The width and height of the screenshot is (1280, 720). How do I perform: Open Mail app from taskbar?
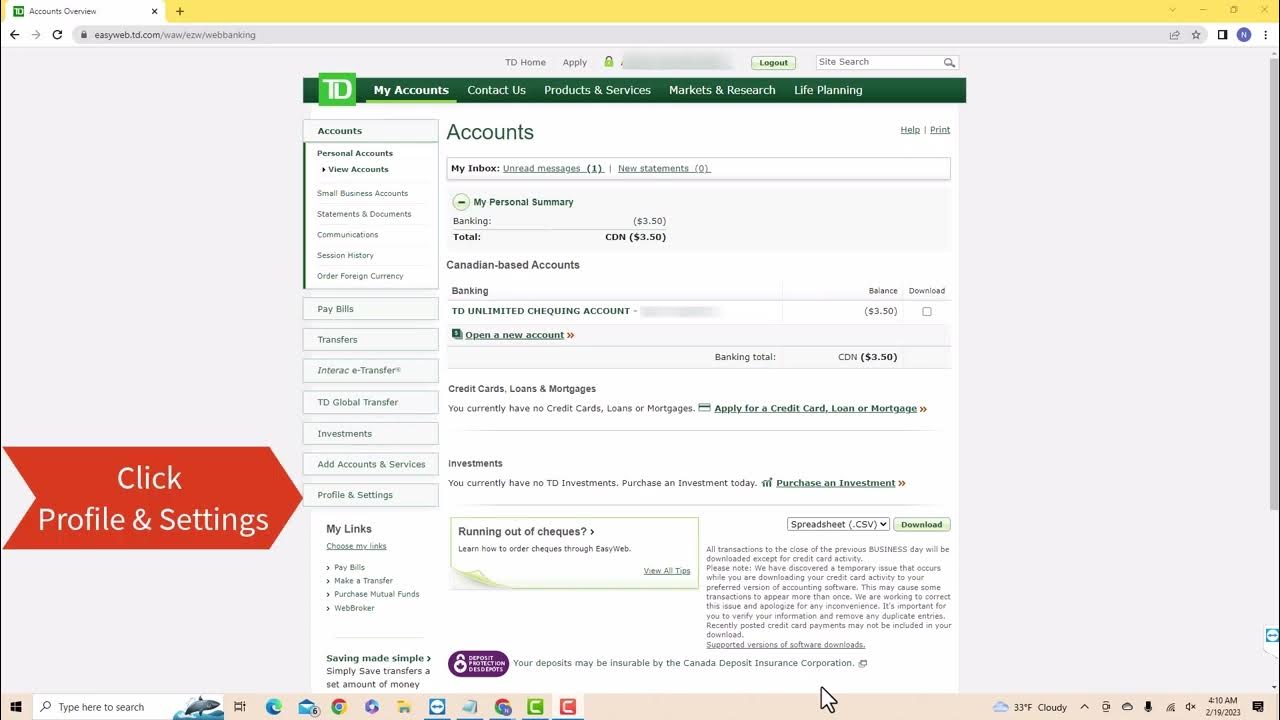307,707
